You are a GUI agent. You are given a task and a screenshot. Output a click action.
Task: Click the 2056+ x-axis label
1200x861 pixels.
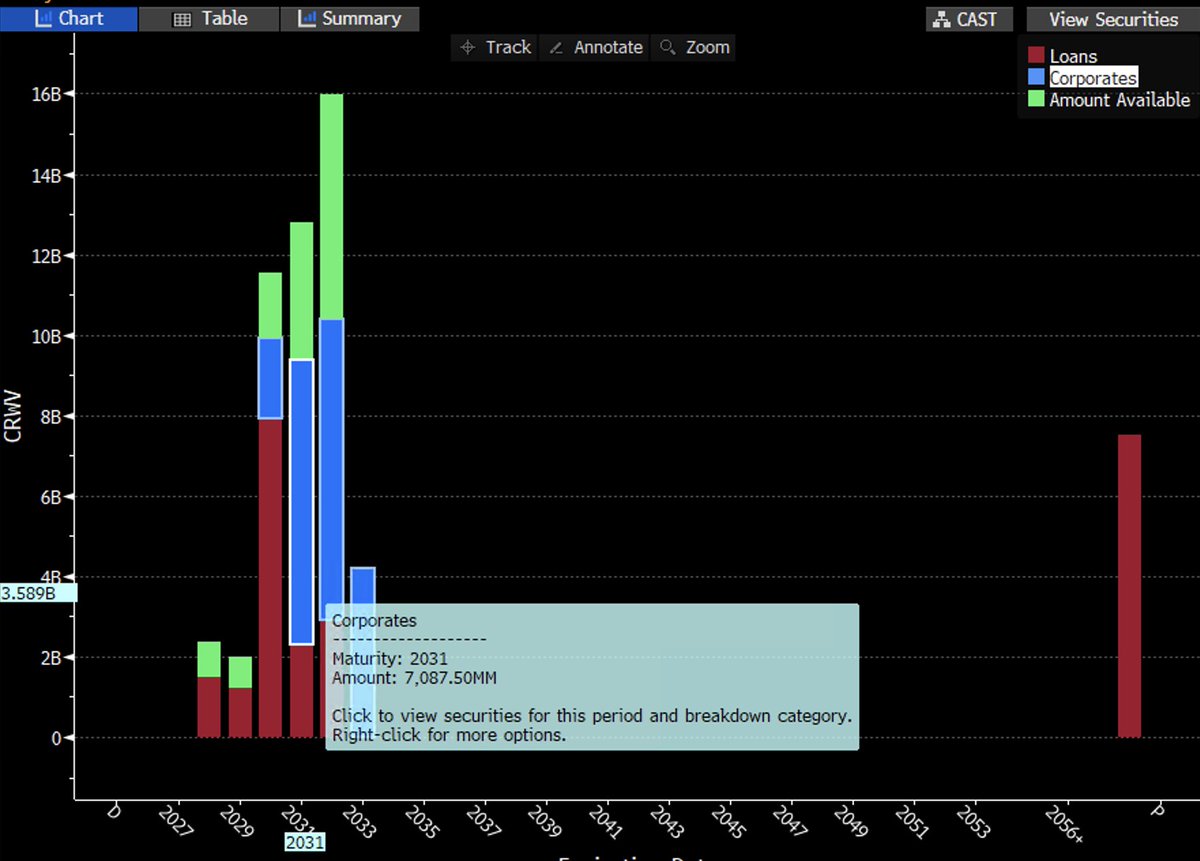click(1062, 826)
